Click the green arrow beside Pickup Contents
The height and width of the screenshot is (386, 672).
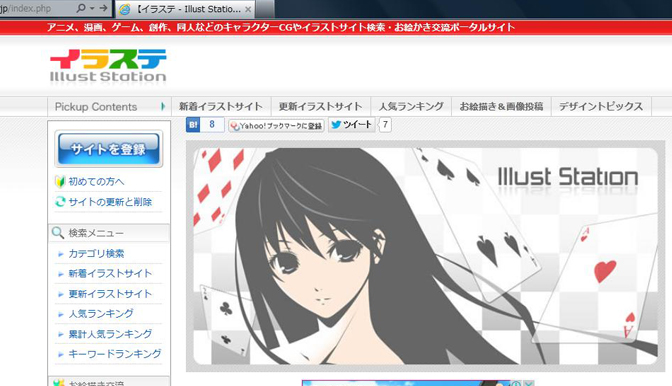click(x=163, y=106)
